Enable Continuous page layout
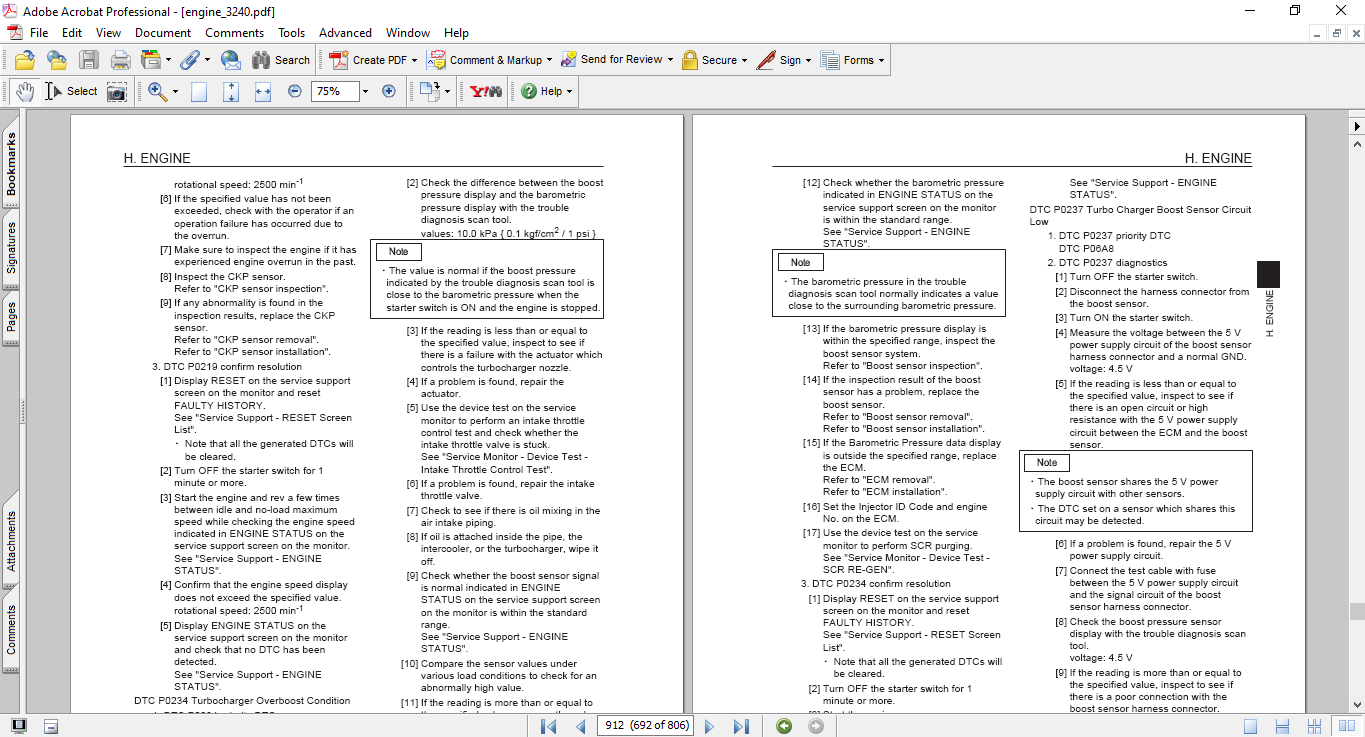This screenshot has height=737, width=1365. [x=1281, y=726]
